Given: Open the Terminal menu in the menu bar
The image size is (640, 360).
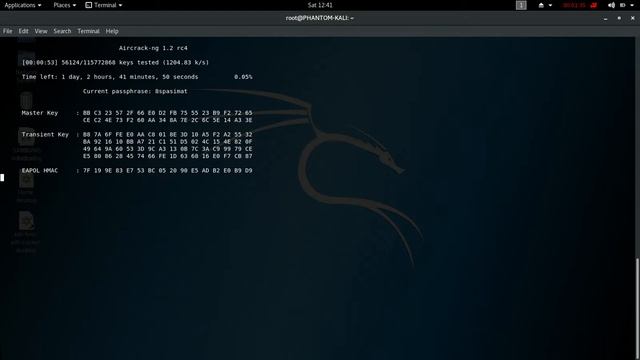Looking at the screenshot, I should tap(88, 31).
